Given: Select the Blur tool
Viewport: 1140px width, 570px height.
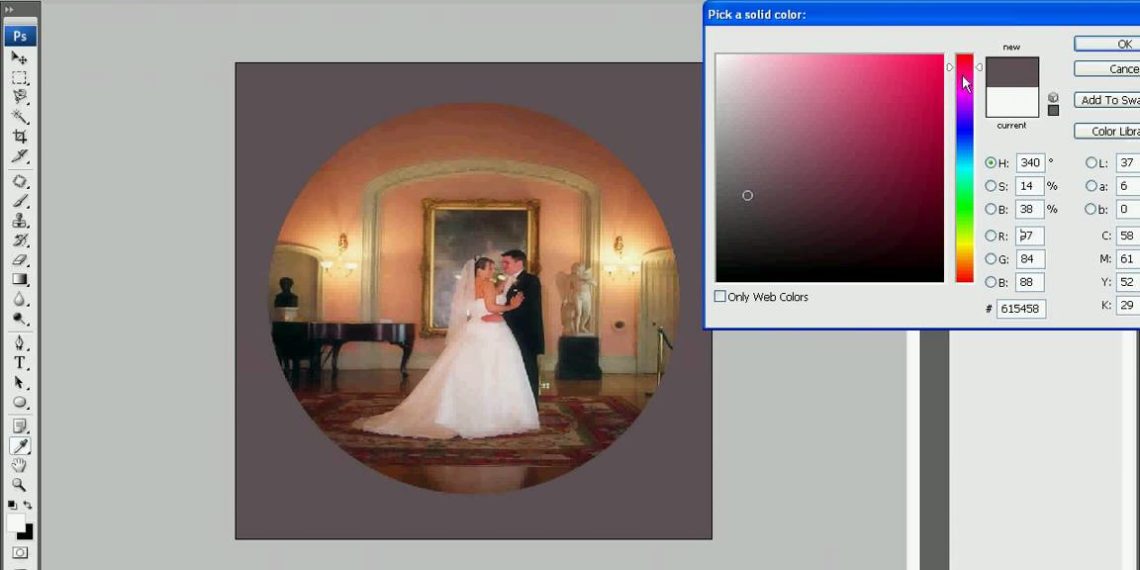Looking at the screenshot, I should point(20,299).
